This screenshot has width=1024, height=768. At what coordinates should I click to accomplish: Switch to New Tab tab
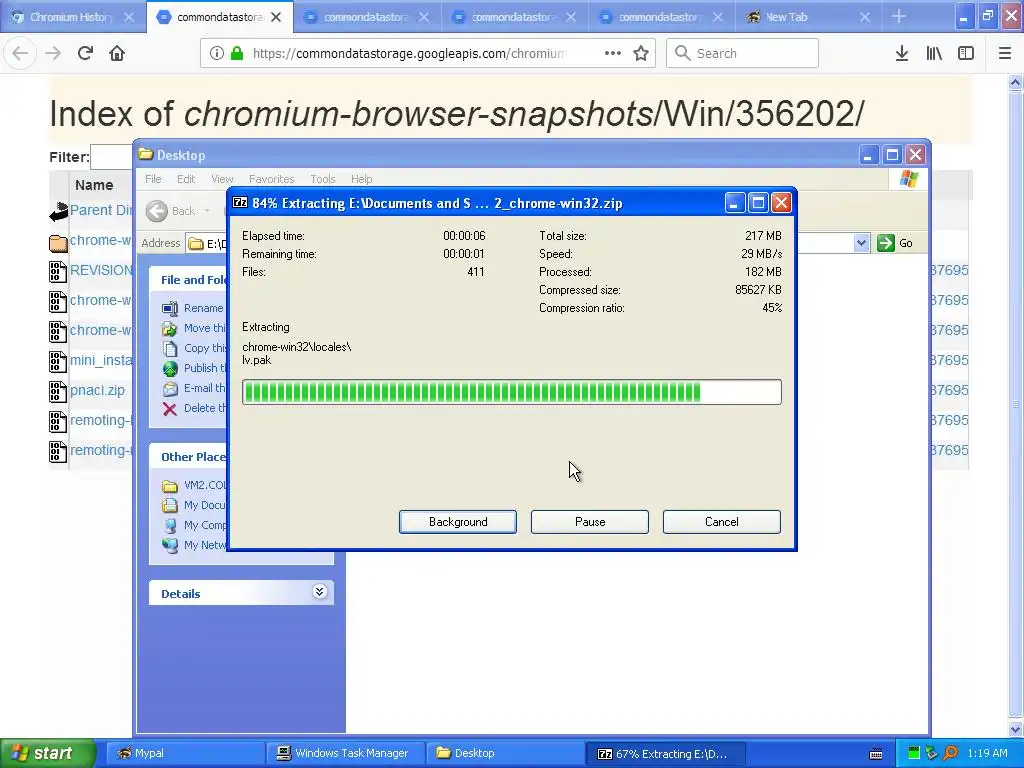[x=786, y=17]
